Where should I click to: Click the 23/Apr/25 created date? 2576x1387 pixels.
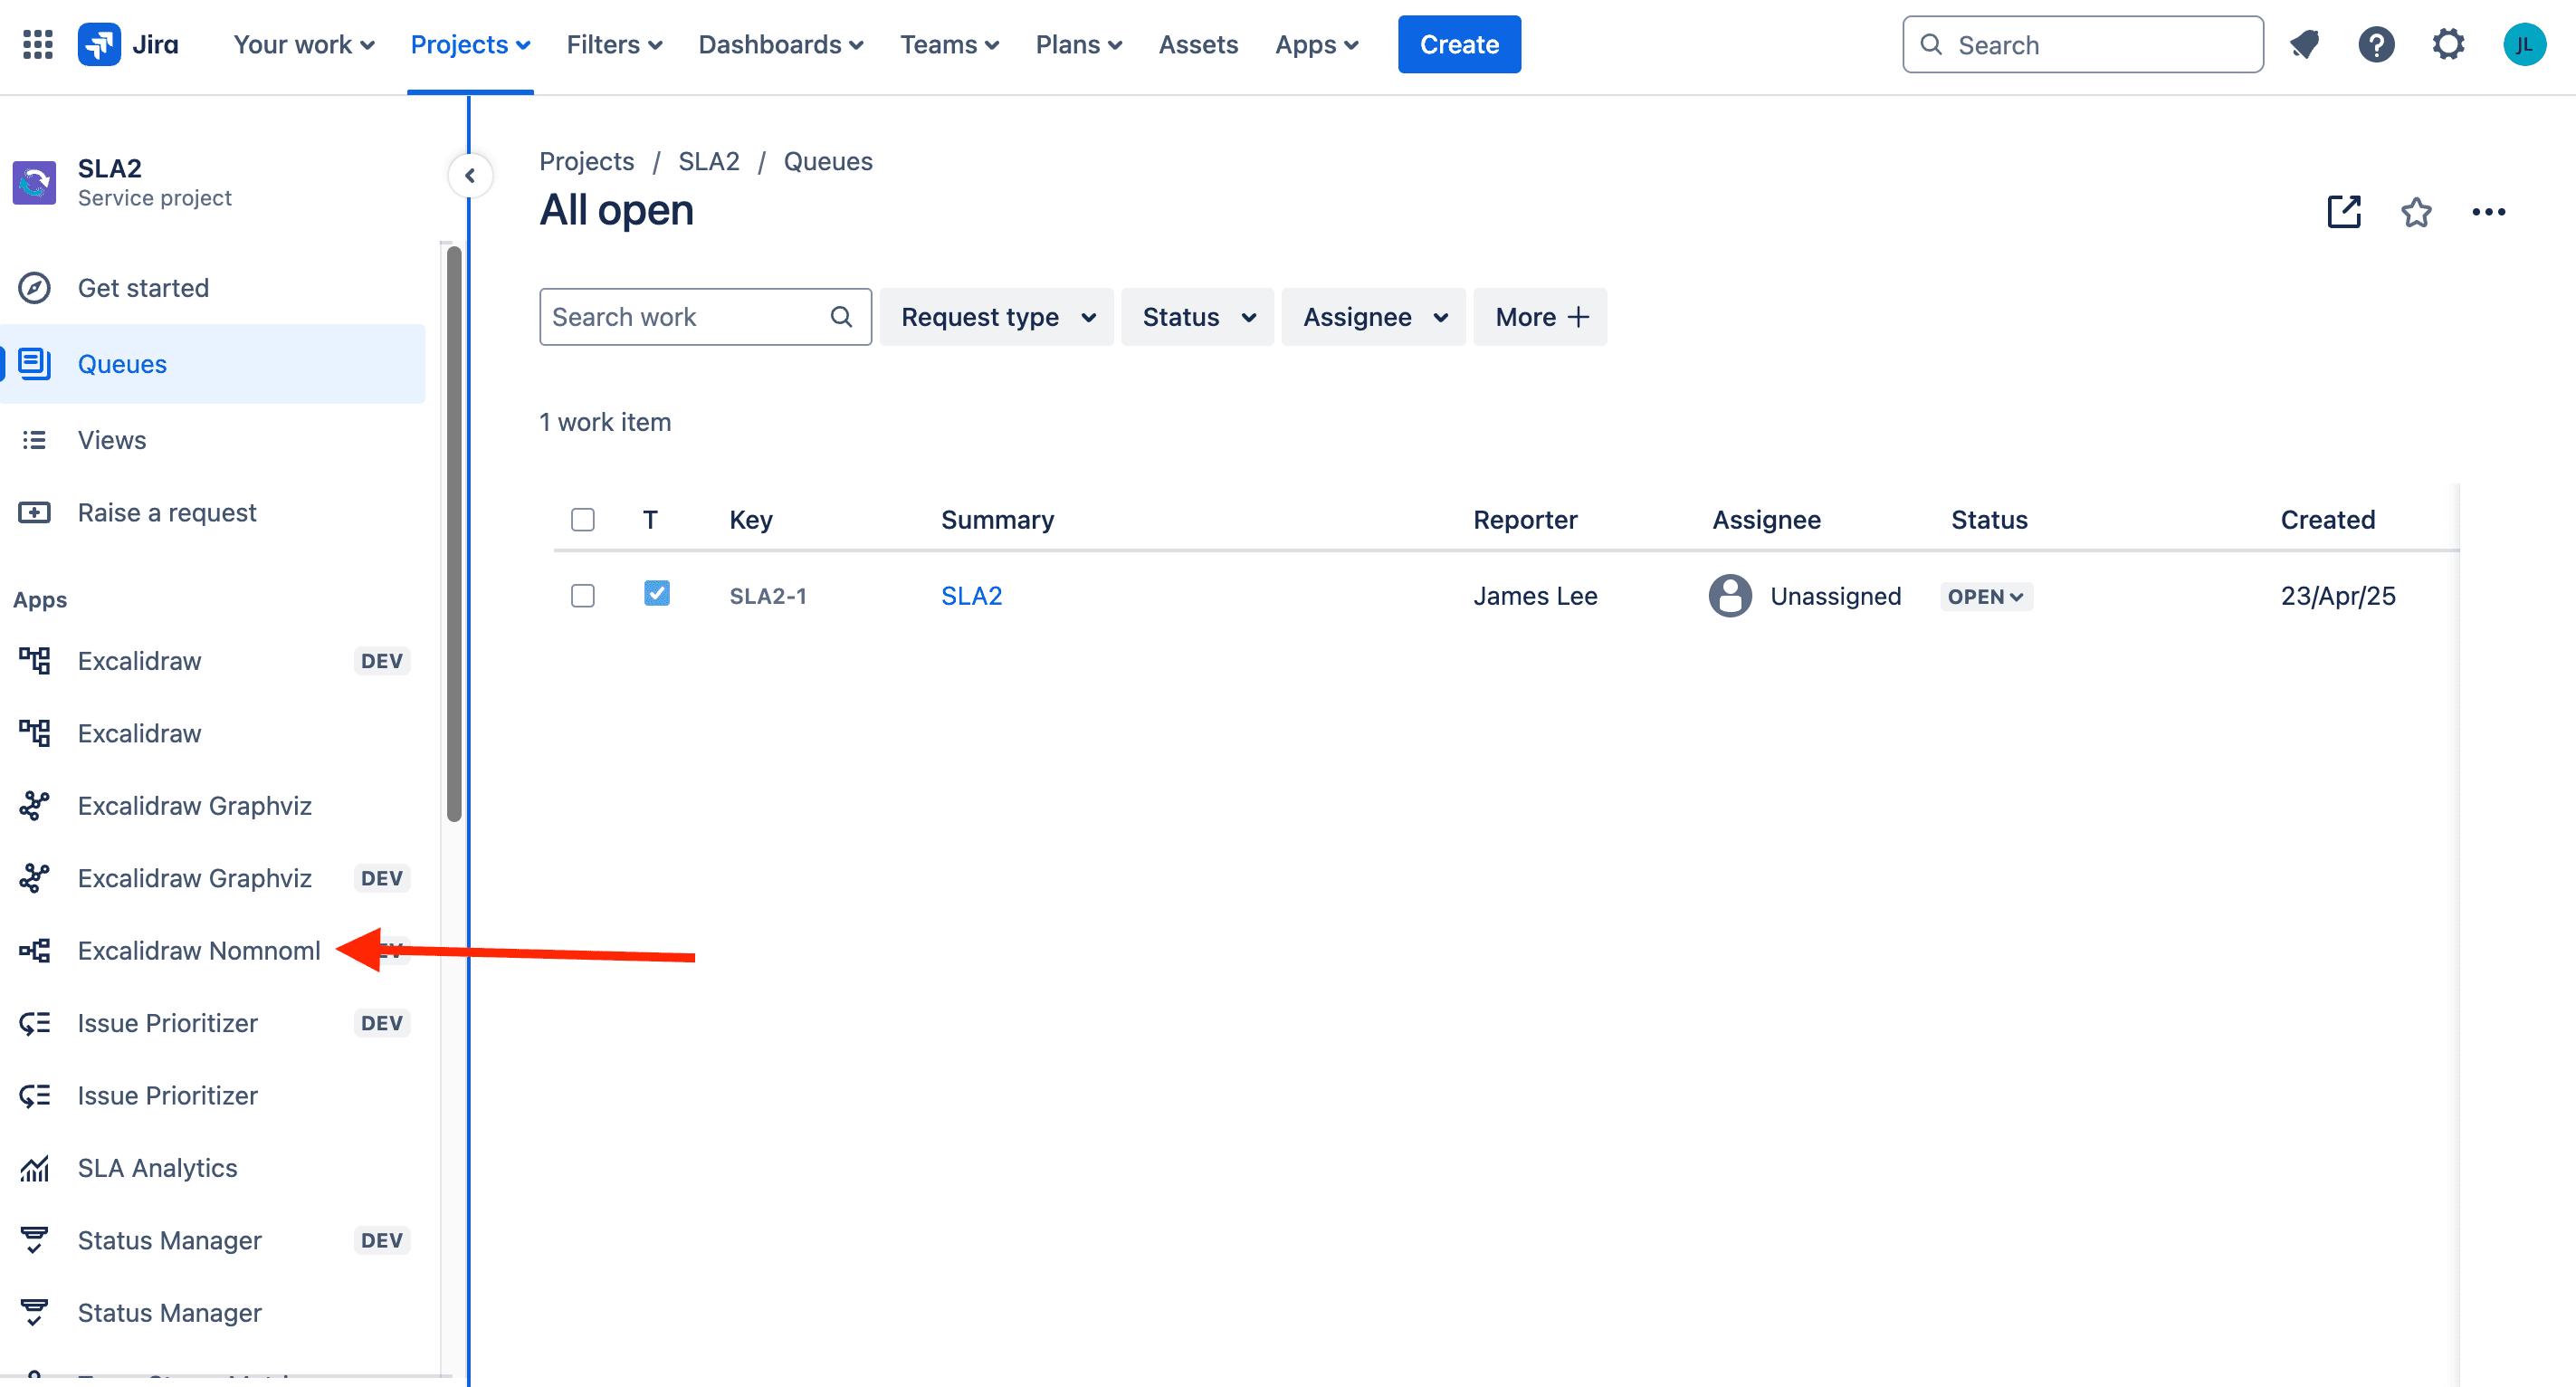[x=2337, y=596]
